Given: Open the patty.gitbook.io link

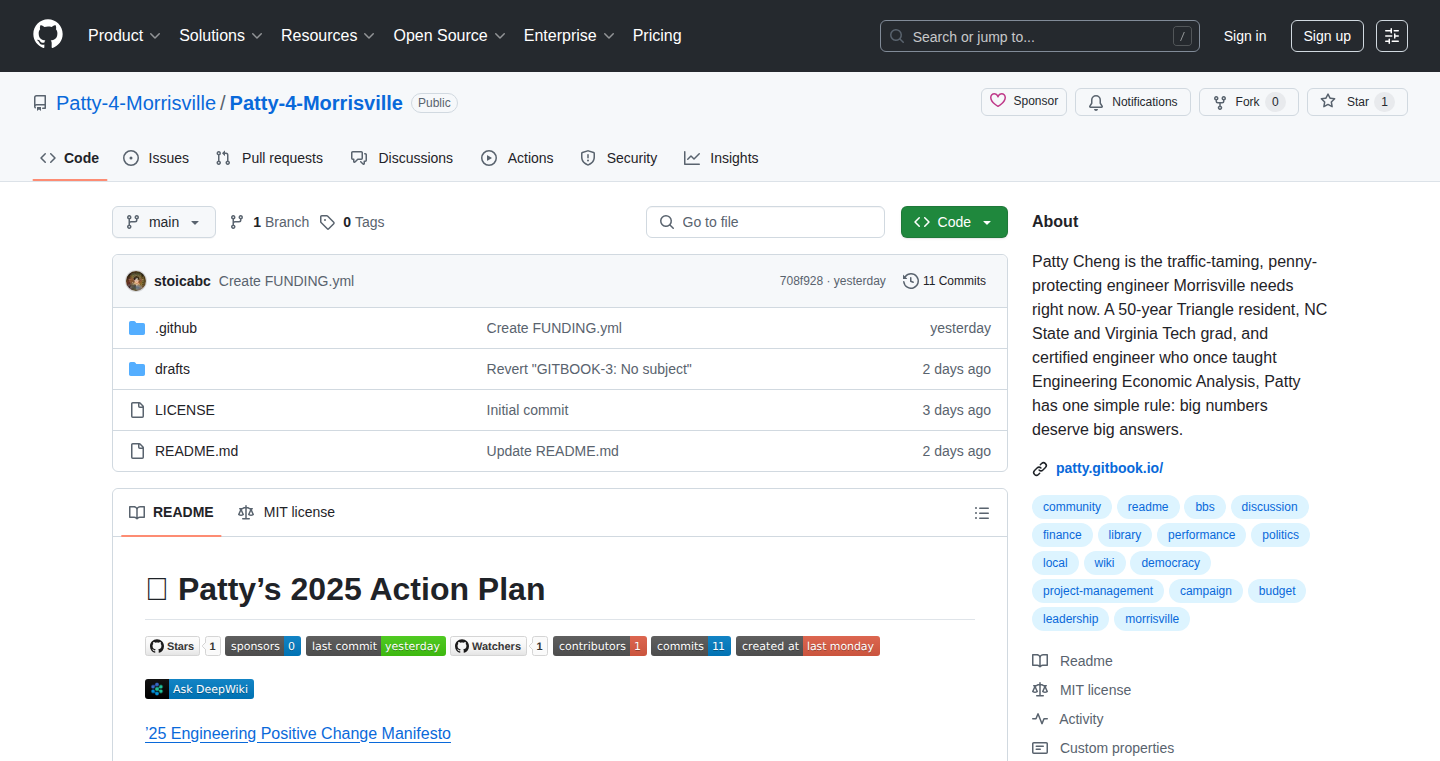Looking at the screenshot, I should tap(1109, 468).
